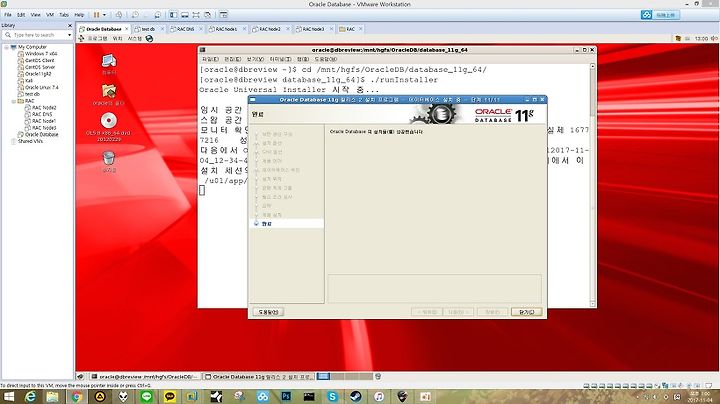Launch Internet Explorer from taskbar
The height and width of the screenshot is (404, 720).
(30, 396)
